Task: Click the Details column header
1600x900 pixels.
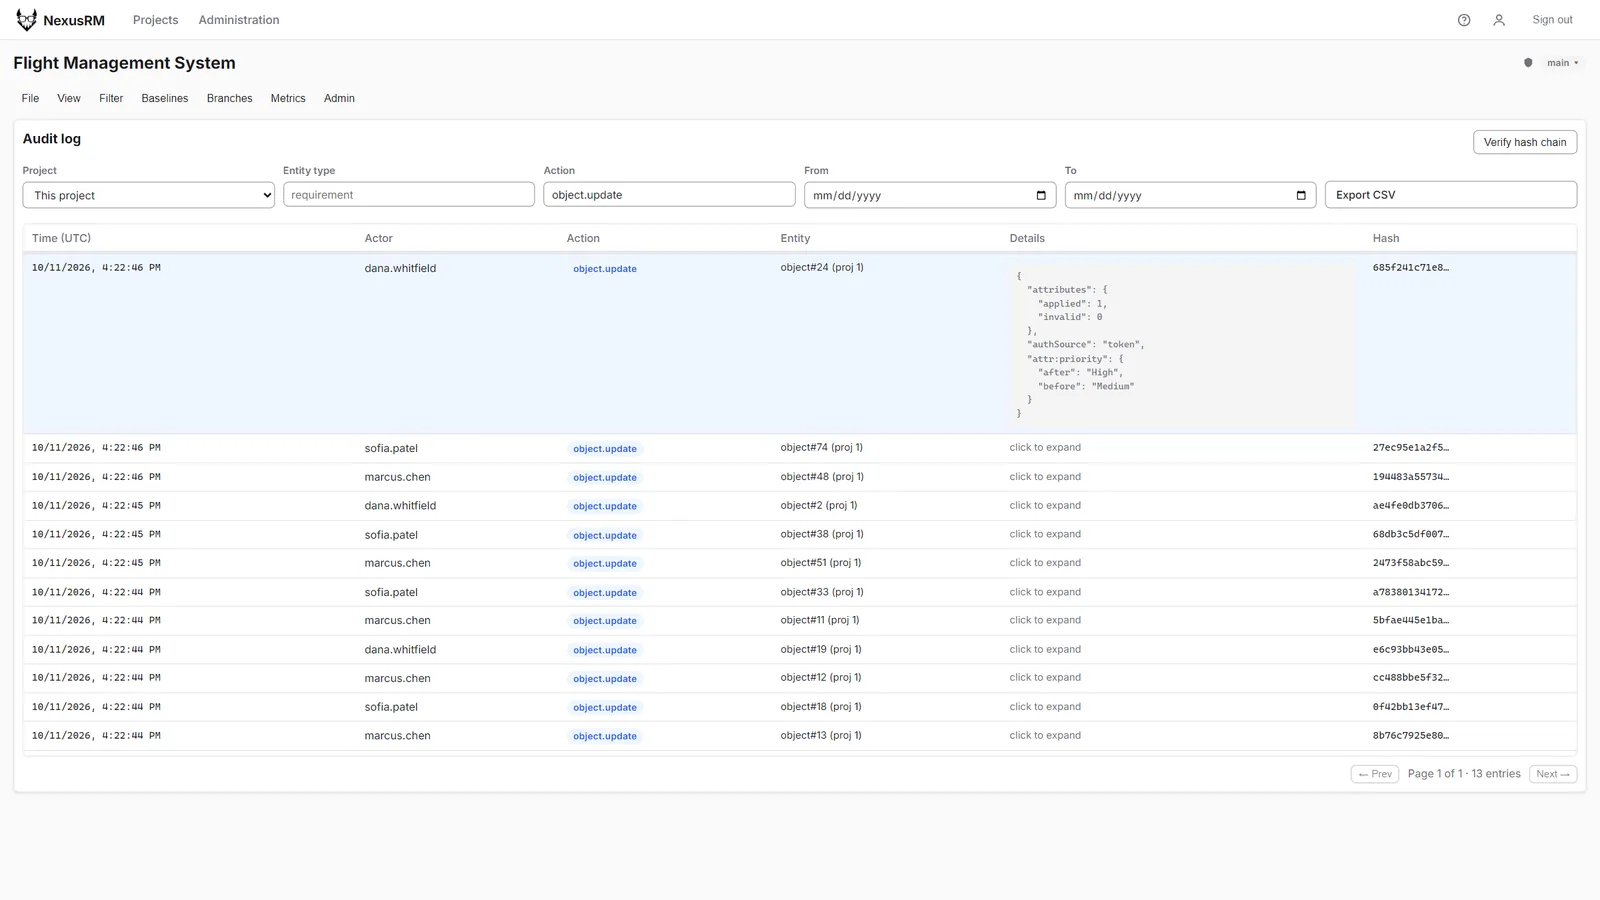Action: pos(1027,238)
